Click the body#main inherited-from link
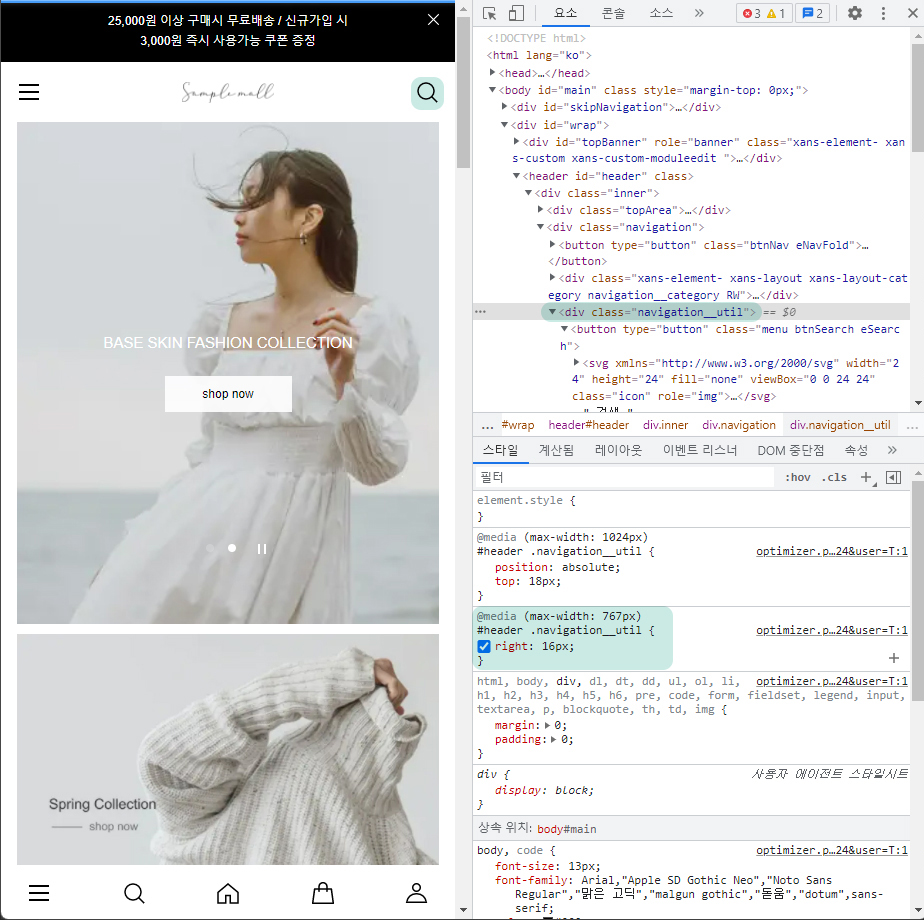The height and width of the screenshot is (920, 924). point(566,829)
